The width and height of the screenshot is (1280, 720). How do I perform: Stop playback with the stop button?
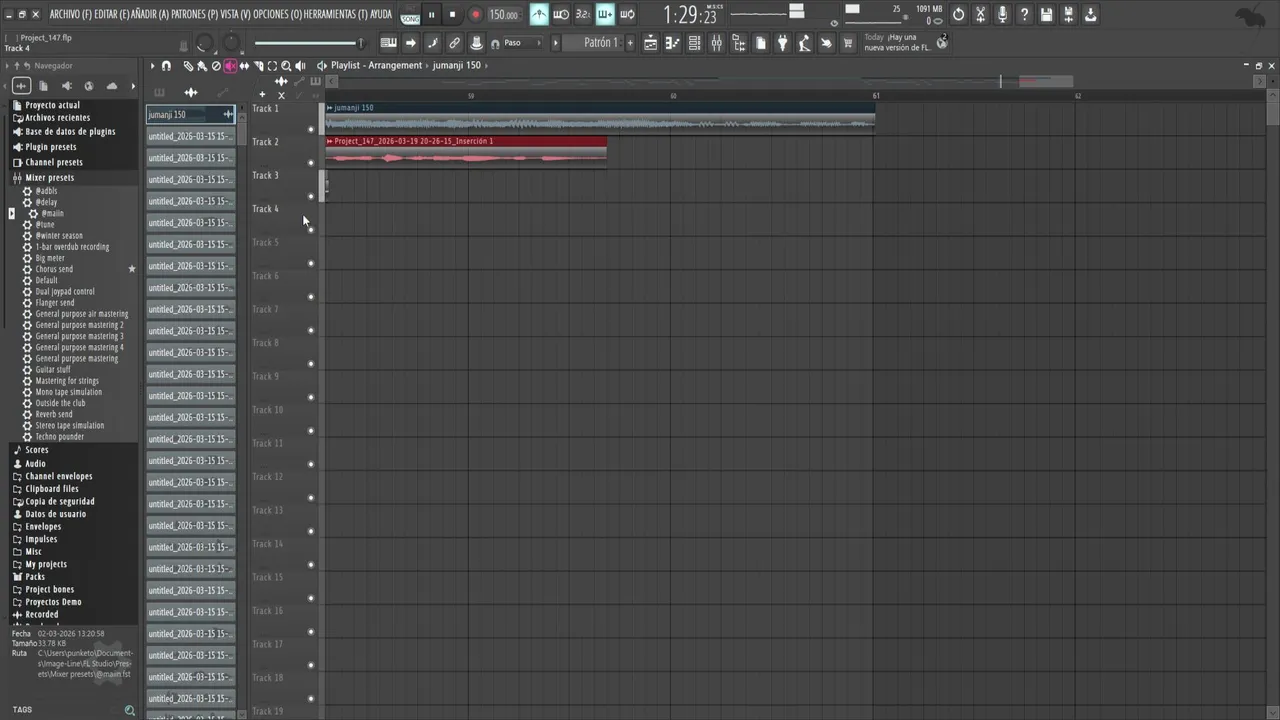click(452, 15)
